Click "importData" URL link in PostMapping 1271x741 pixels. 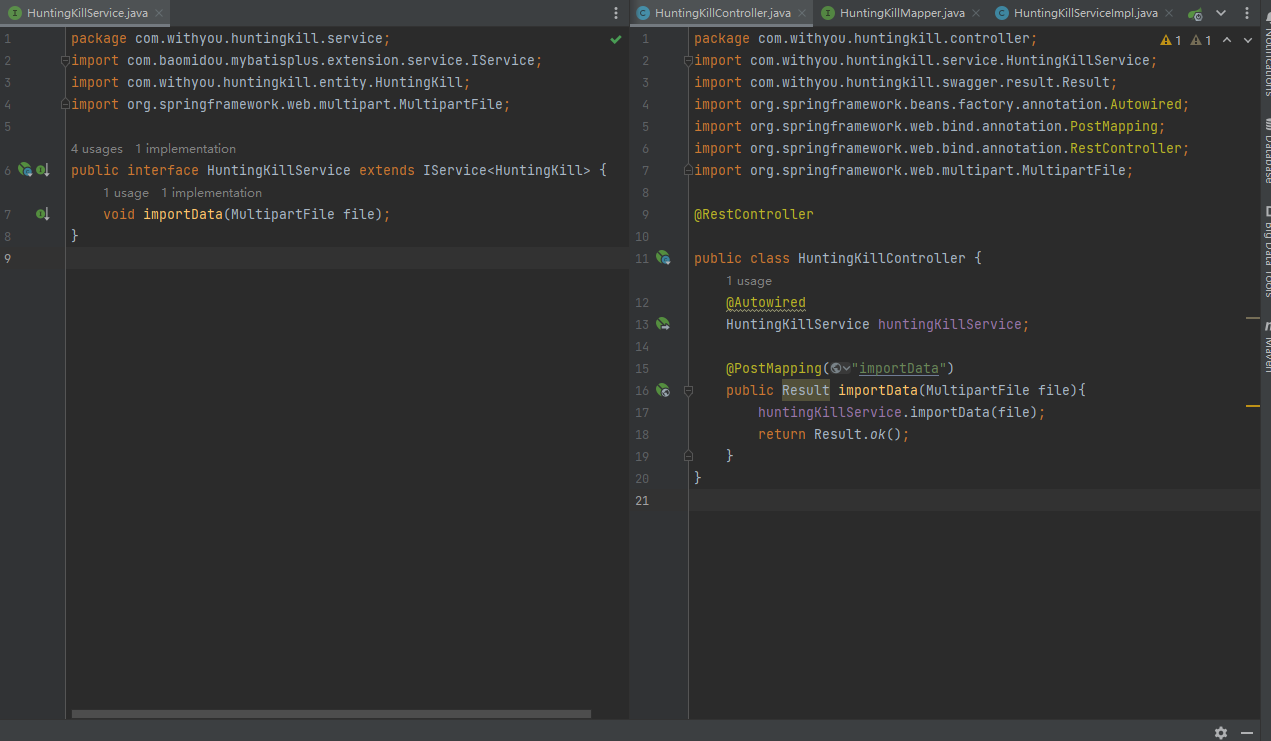pyautogui.click(x=899, y=368)
